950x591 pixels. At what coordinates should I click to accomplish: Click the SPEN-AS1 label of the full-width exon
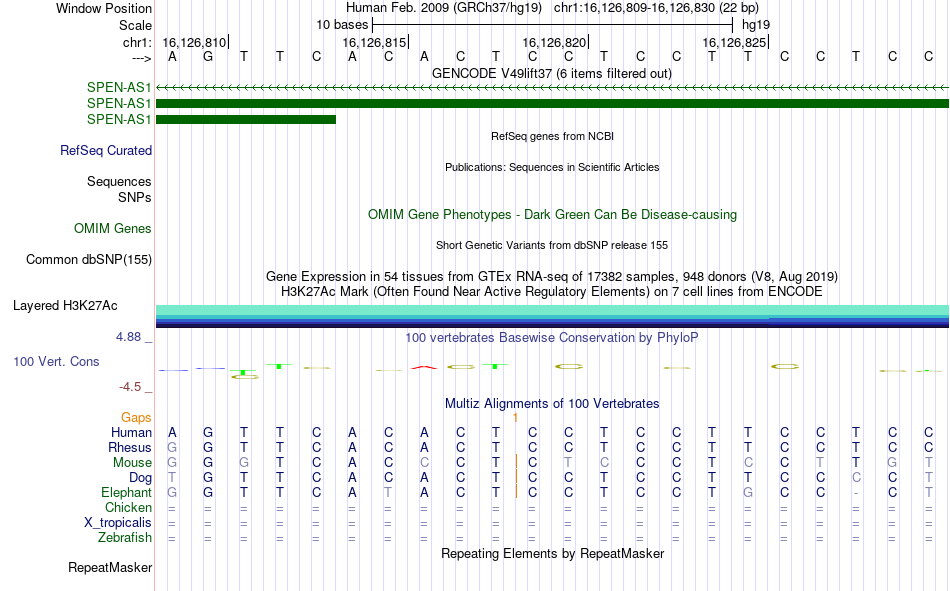[119, 103]
